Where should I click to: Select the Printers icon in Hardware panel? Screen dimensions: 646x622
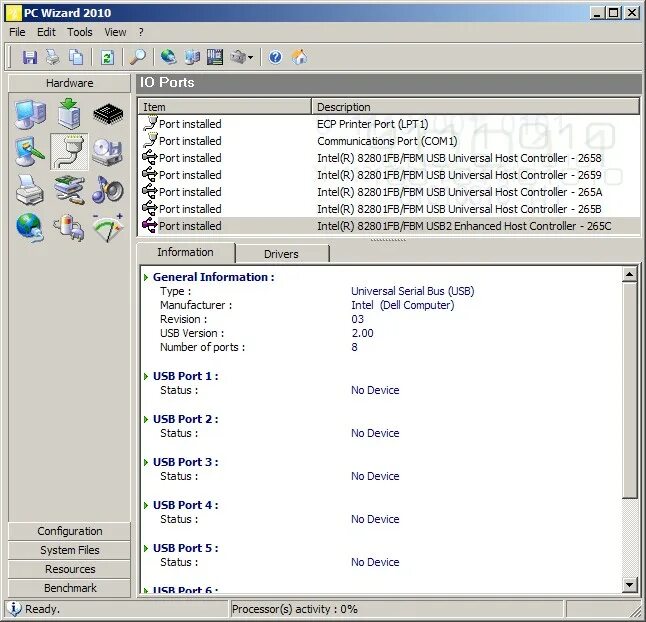point(30,190)
